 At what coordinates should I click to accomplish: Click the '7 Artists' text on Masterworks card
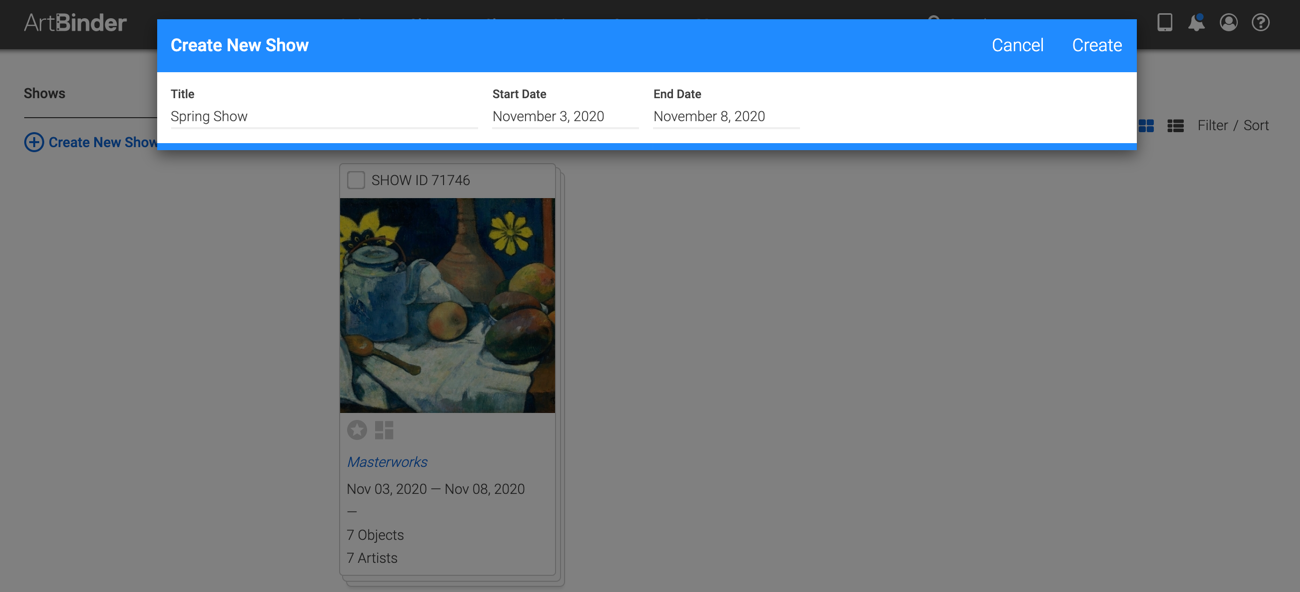coord(372,558)
